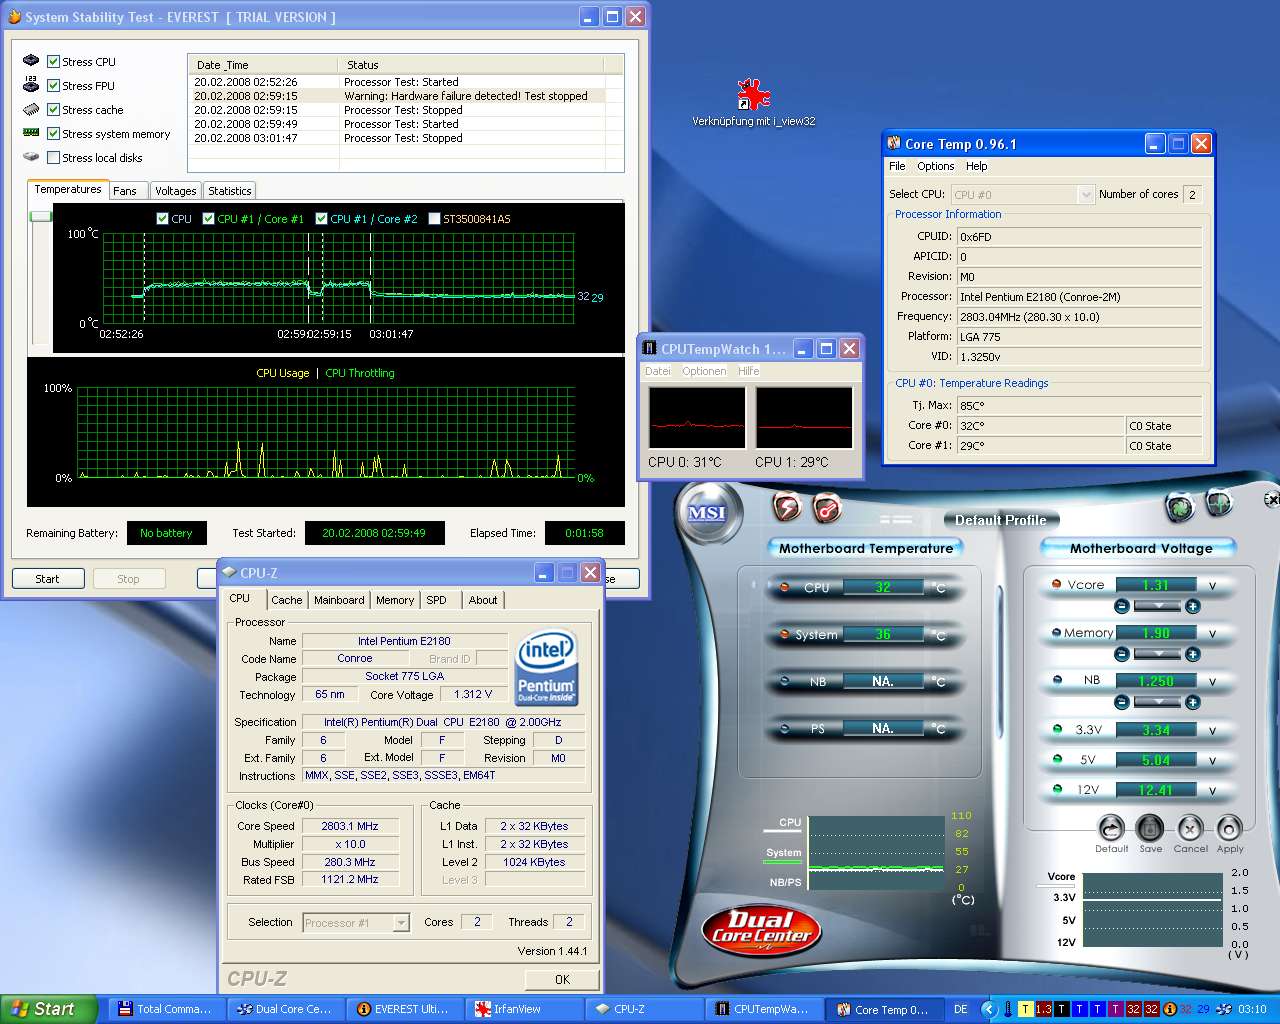1280x1024 pixels.
Task: Click the Apply icon in Dual Core Center
Action: (x=1229, y=829)
